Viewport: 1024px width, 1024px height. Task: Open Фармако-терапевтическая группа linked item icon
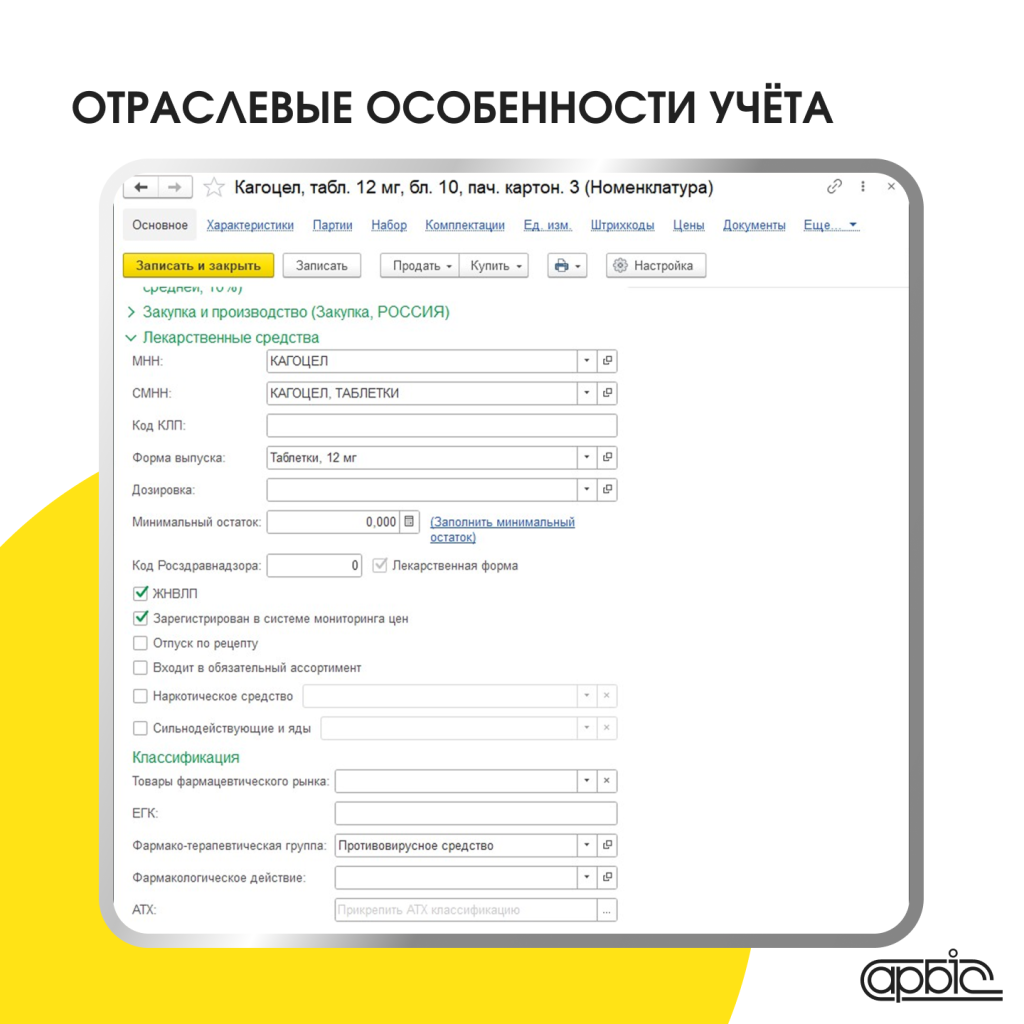pyautogui.click(x=607, y=845)
